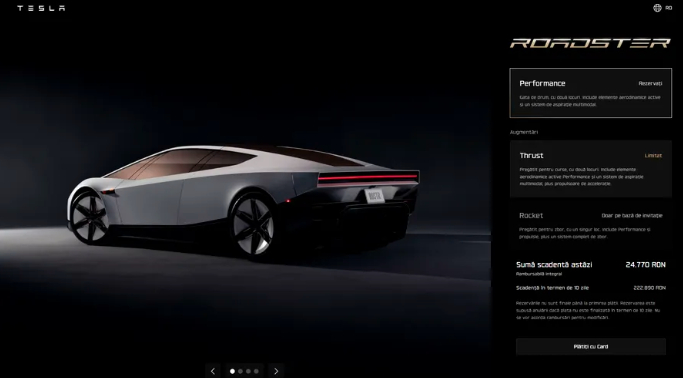Click 'Sumă scadentă astăzi' text
This screenshot has height=378, width=683.
point(554,265)
